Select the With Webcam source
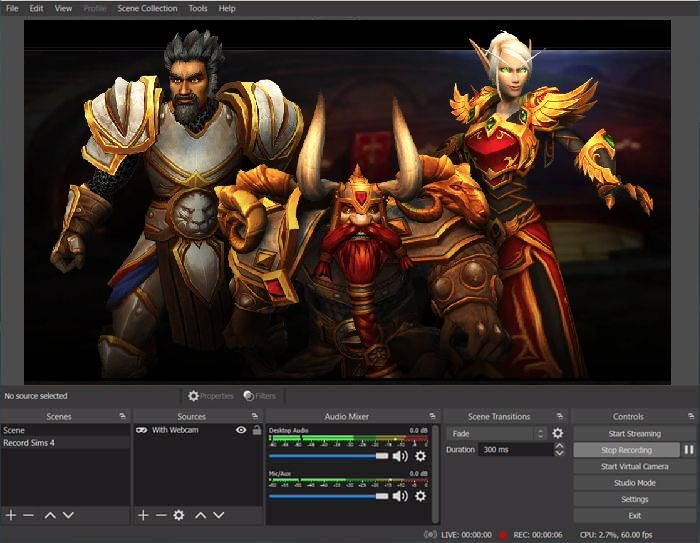The image size is (700, 543). click(x=175, y=430)
